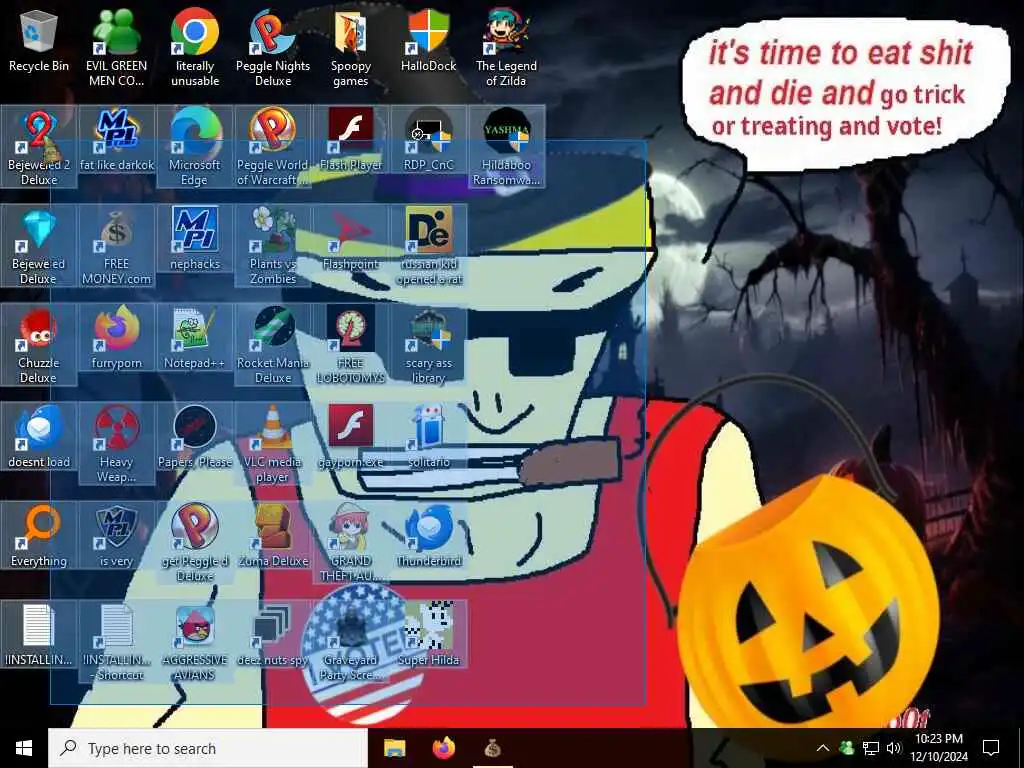Select the Flashpoint icon
This screenshot has height=768, width=1024.
coord(351,240)
